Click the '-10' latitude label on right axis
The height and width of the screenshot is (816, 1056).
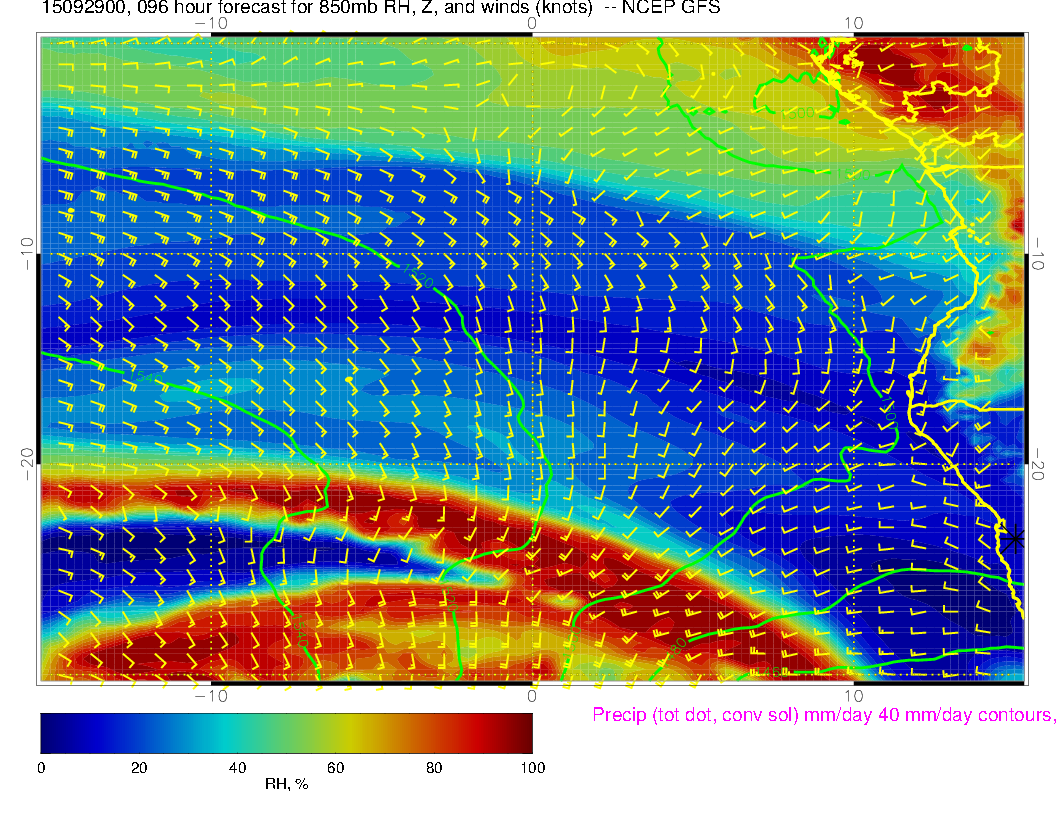pyautogui.click(x=1037, y=254)
